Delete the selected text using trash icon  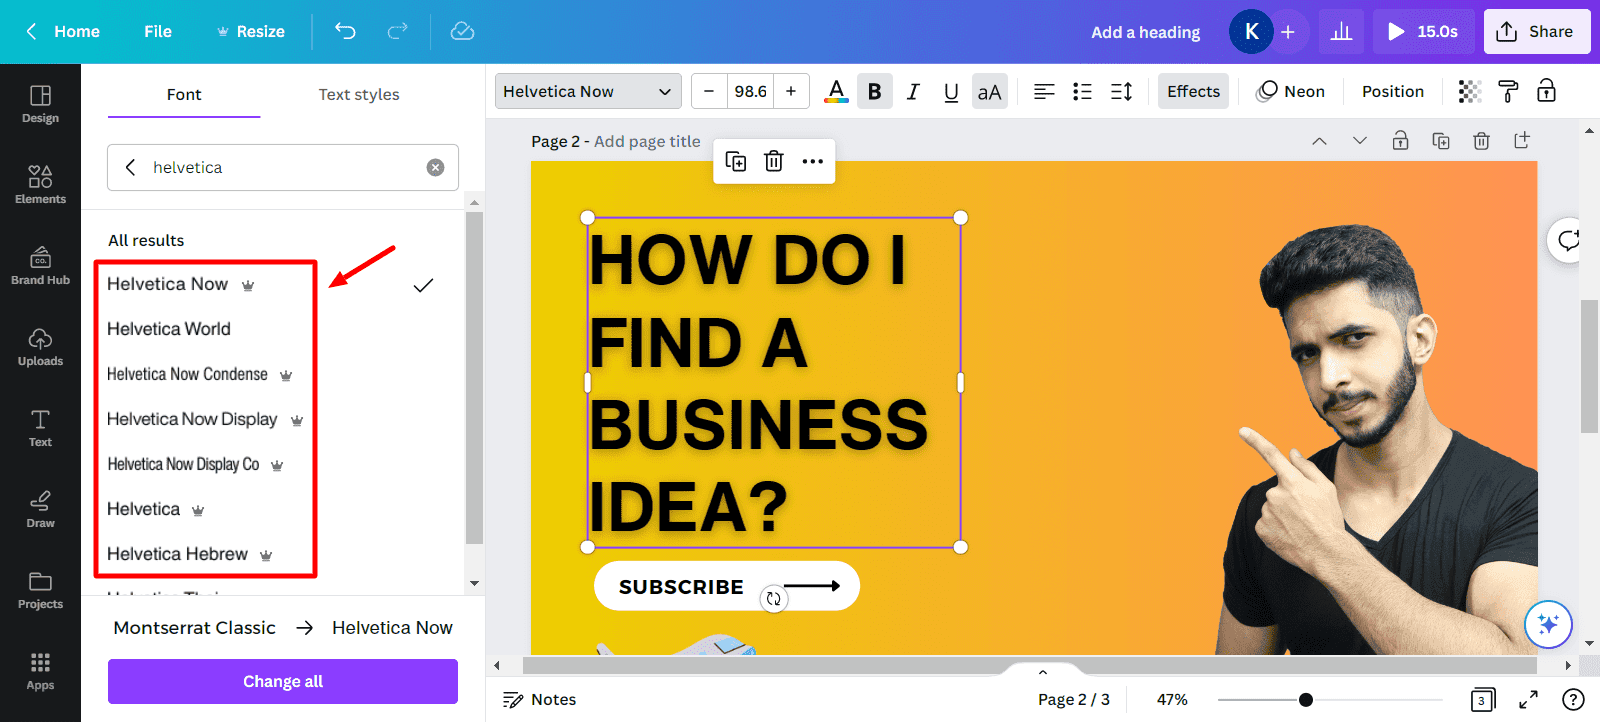click(x=773, y=161)
